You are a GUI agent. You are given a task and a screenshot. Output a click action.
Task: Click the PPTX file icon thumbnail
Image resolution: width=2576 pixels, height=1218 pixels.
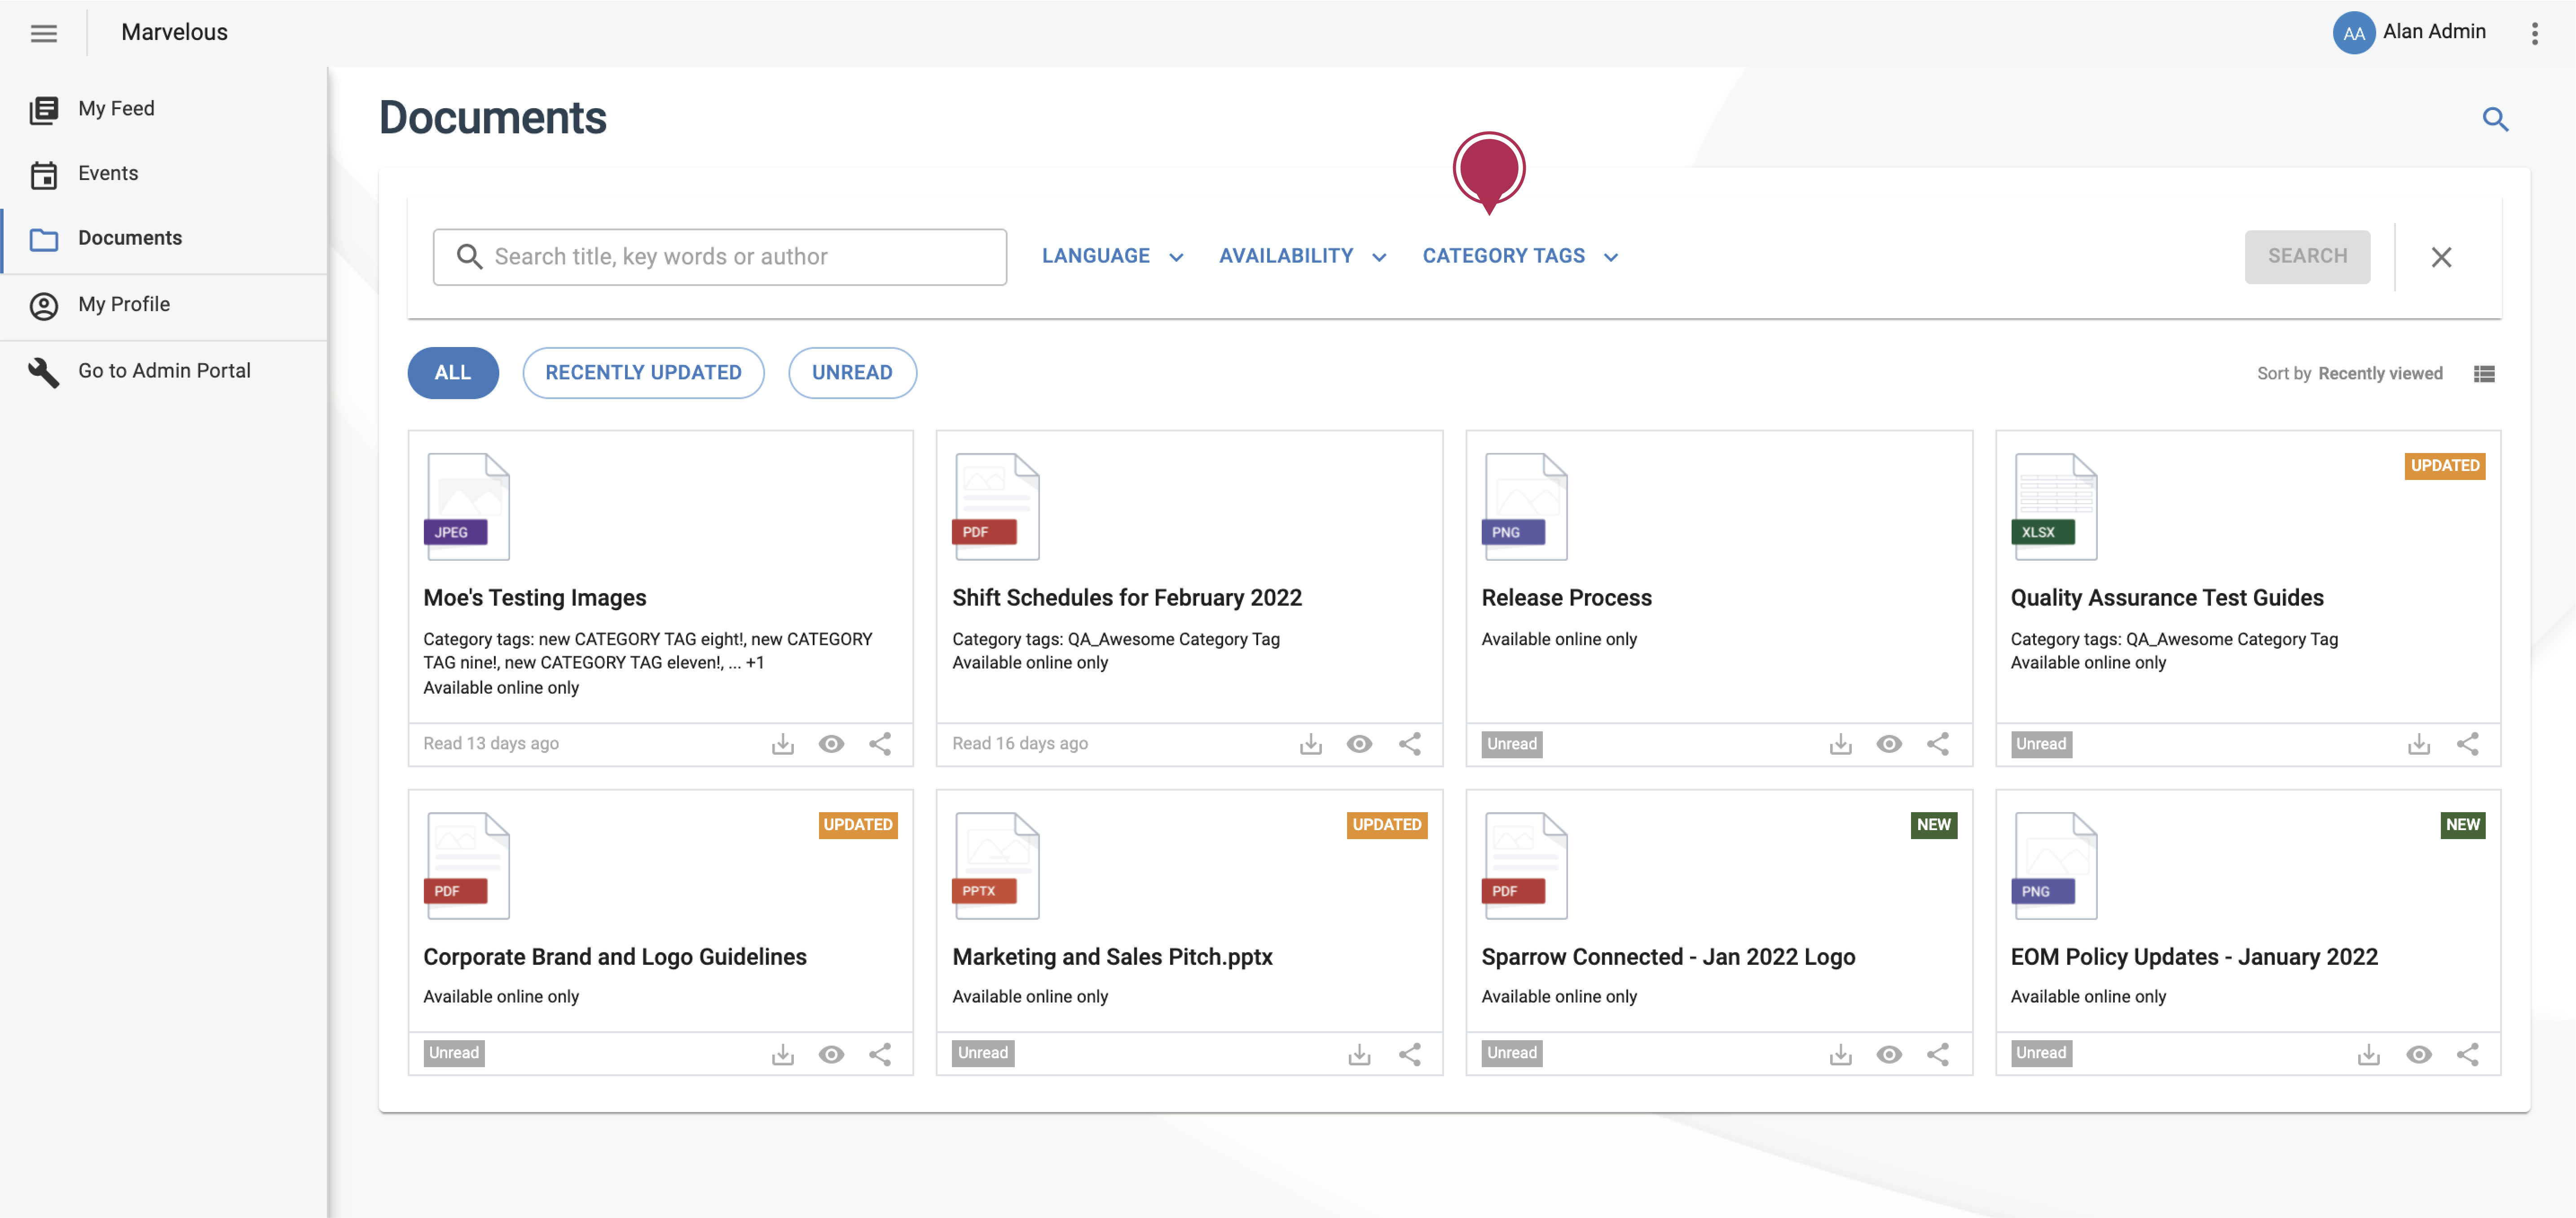click(x=996, y=865)
